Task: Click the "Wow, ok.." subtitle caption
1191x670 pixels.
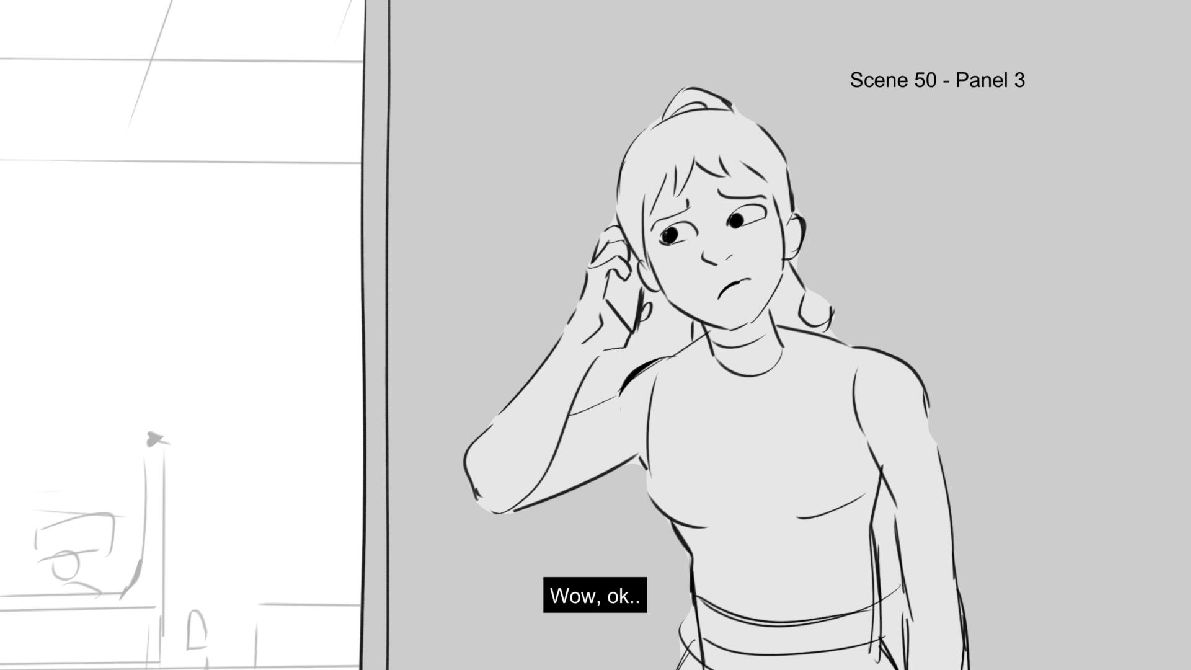Action: click(x=595, y=595)
